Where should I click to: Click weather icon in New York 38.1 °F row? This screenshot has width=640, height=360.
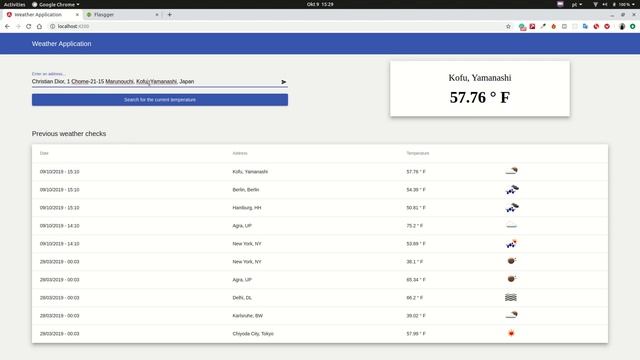point(511,260)
